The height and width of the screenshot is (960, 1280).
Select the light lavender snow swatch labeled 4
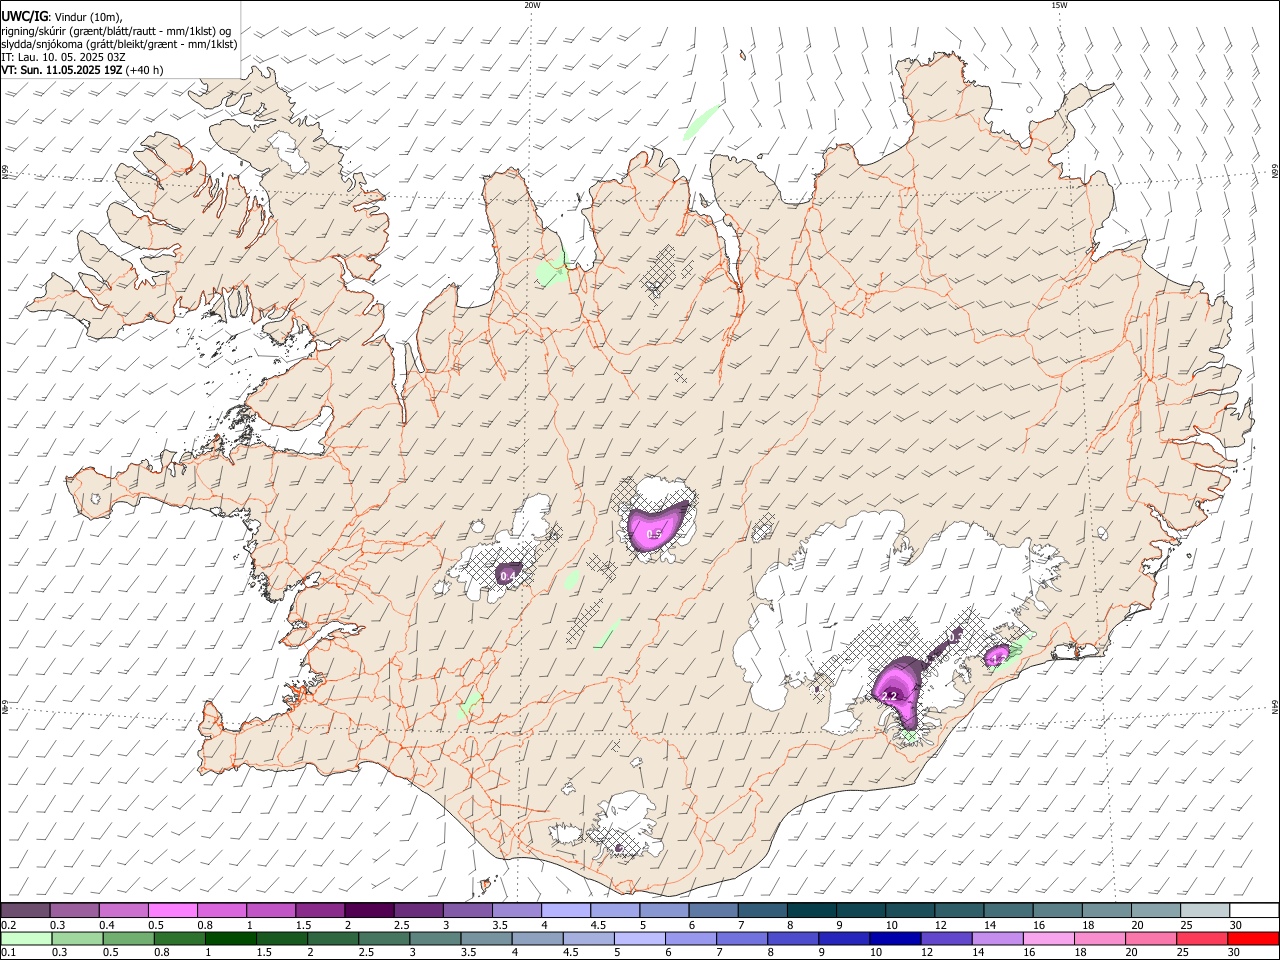[x=566, y=910]
